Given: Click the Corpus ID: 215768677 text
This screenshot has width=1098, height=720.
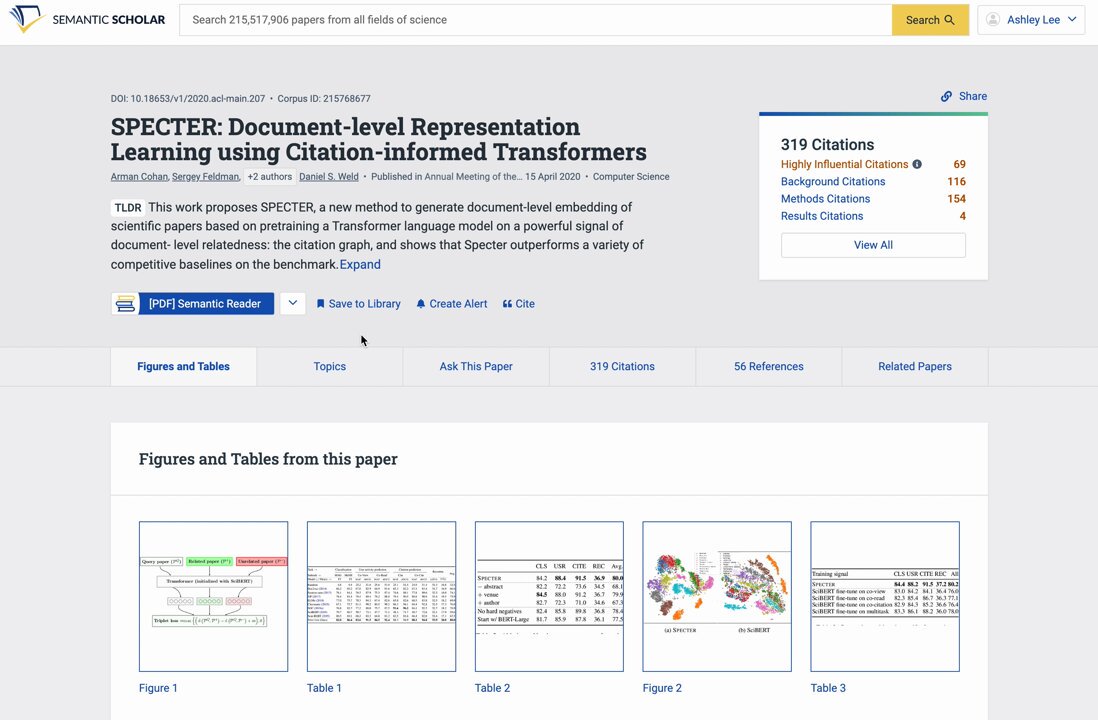Looking at the screenshot, I should tap(324, 99).
